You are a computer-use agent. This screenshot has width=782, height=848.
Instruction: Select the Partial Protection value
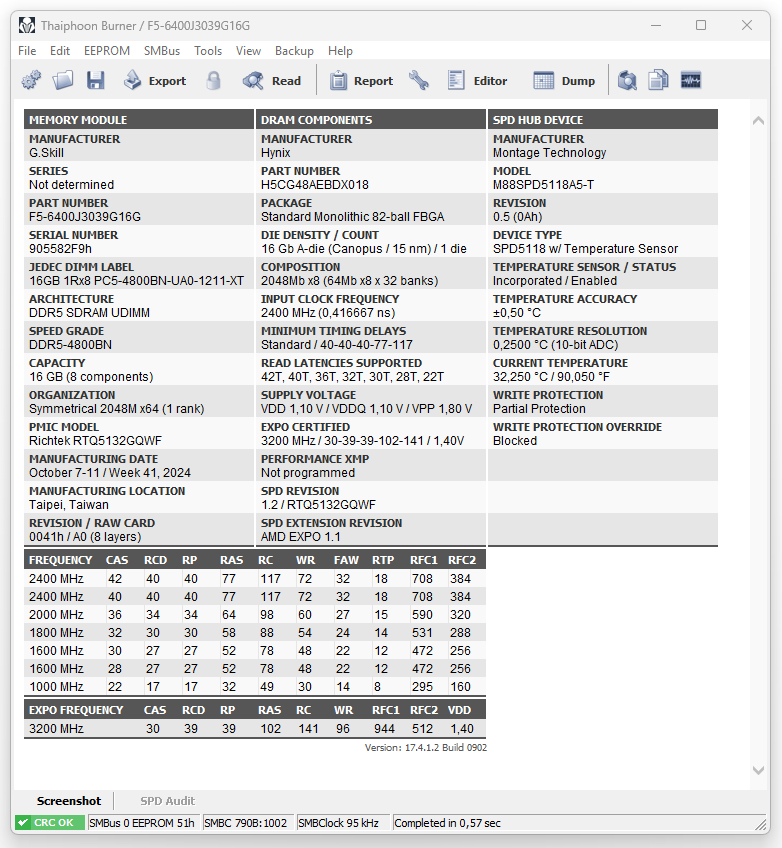[539, 409]
